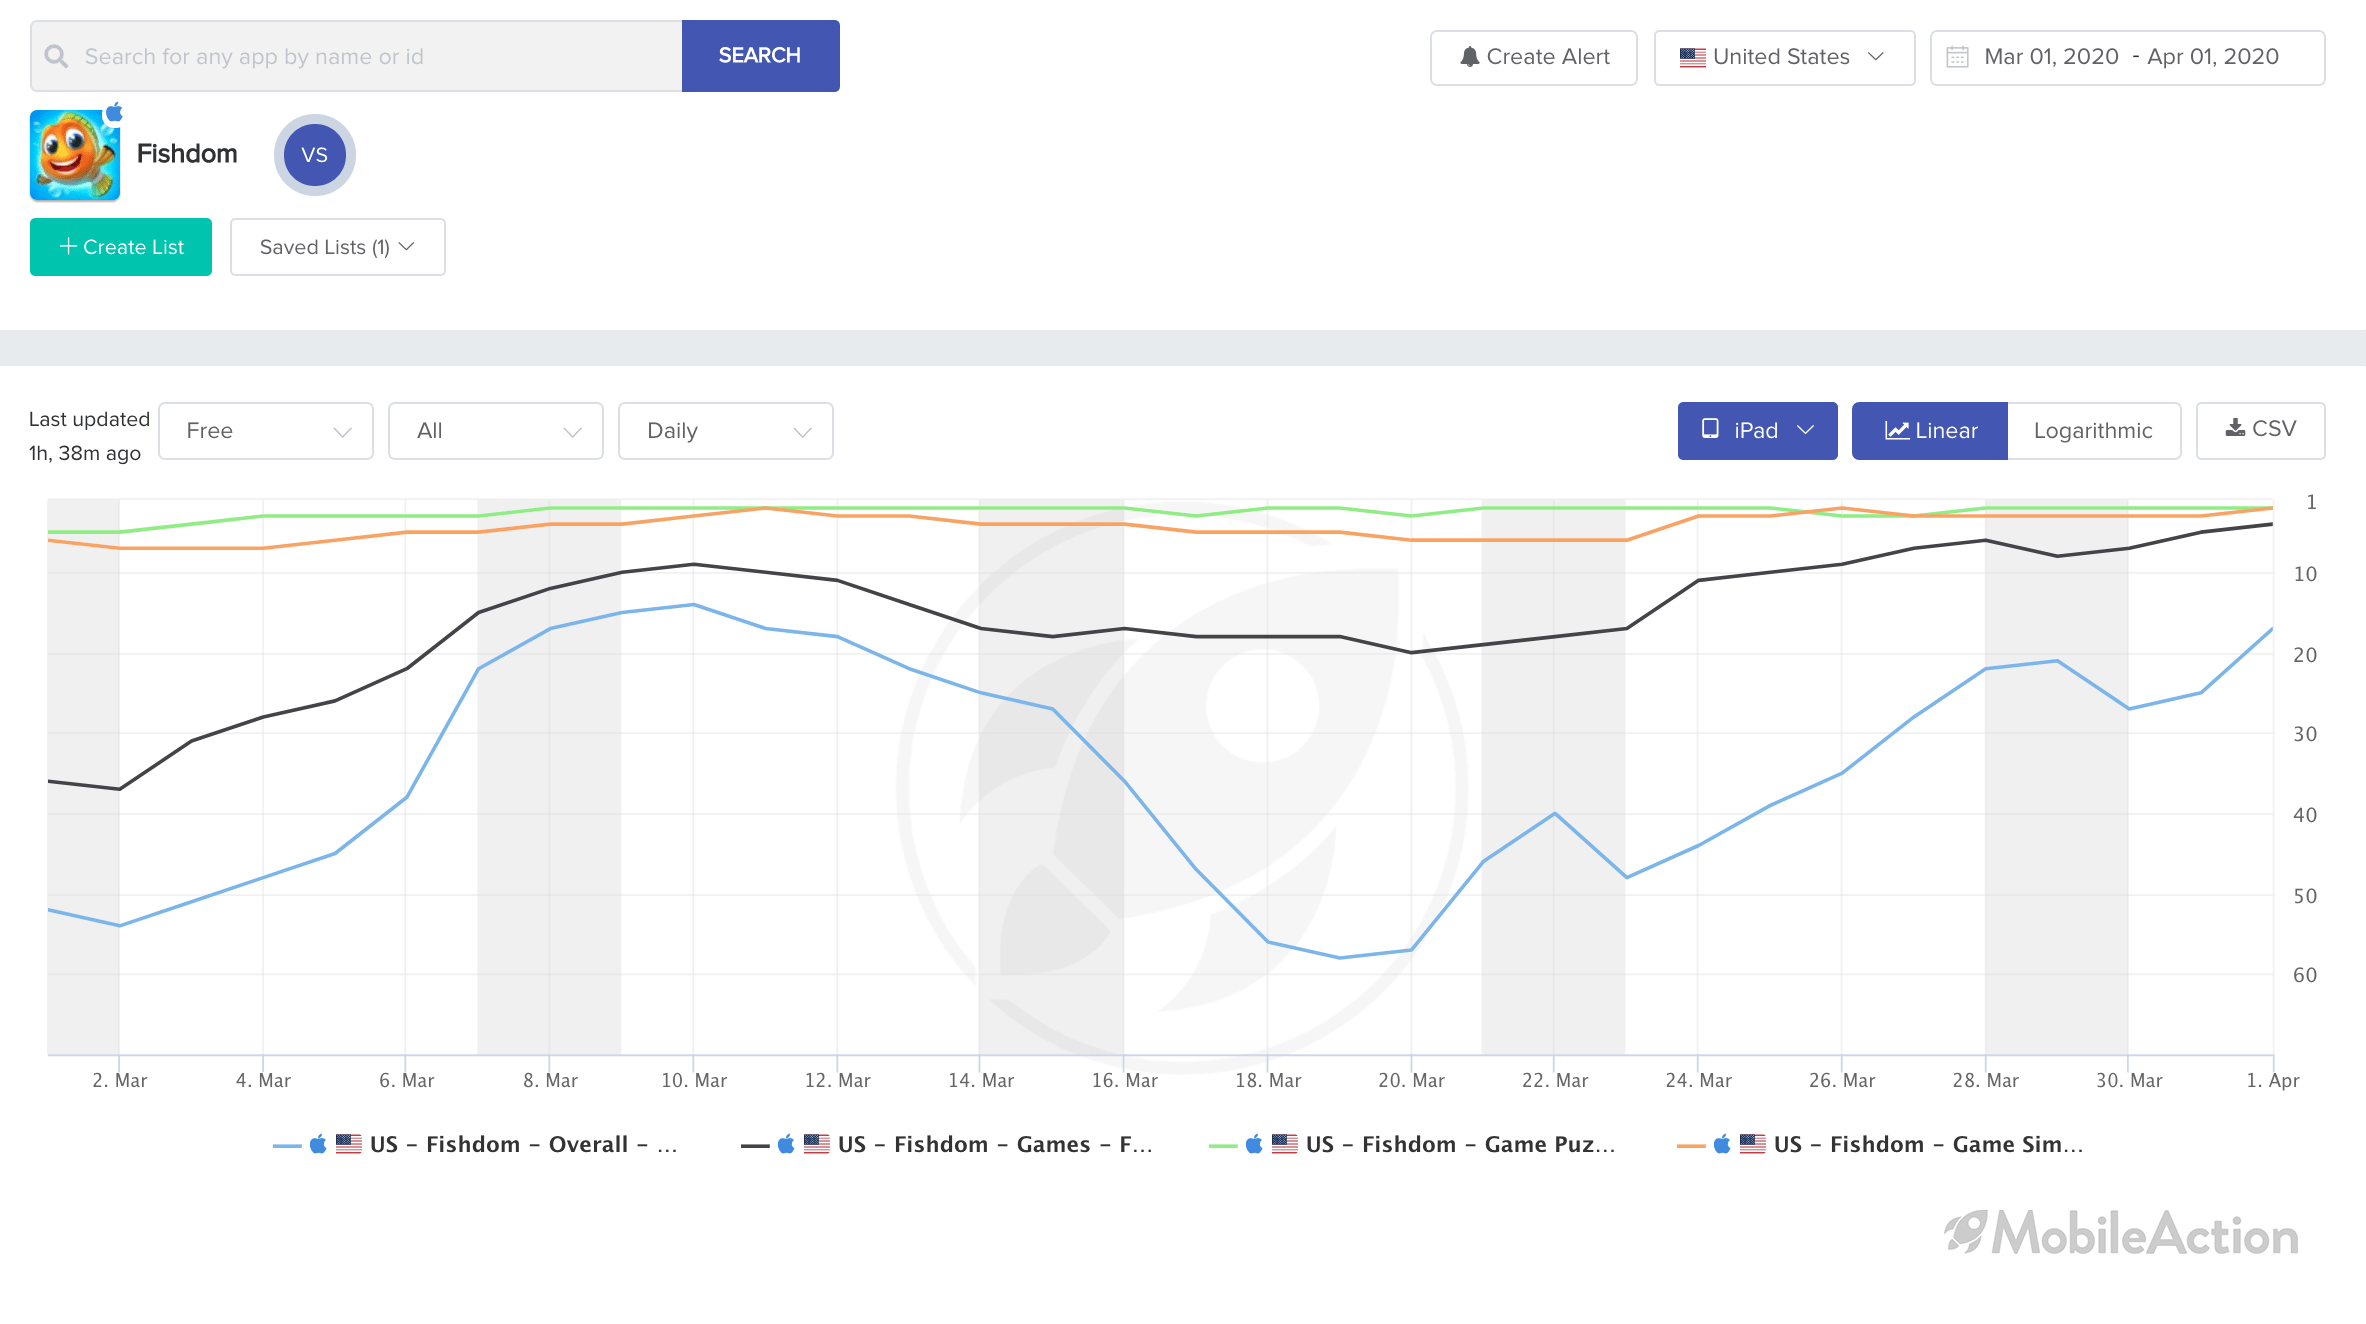
Task: Toggle US Fishdom Game Puzzle legend series
Action: coord(1413,1144)
